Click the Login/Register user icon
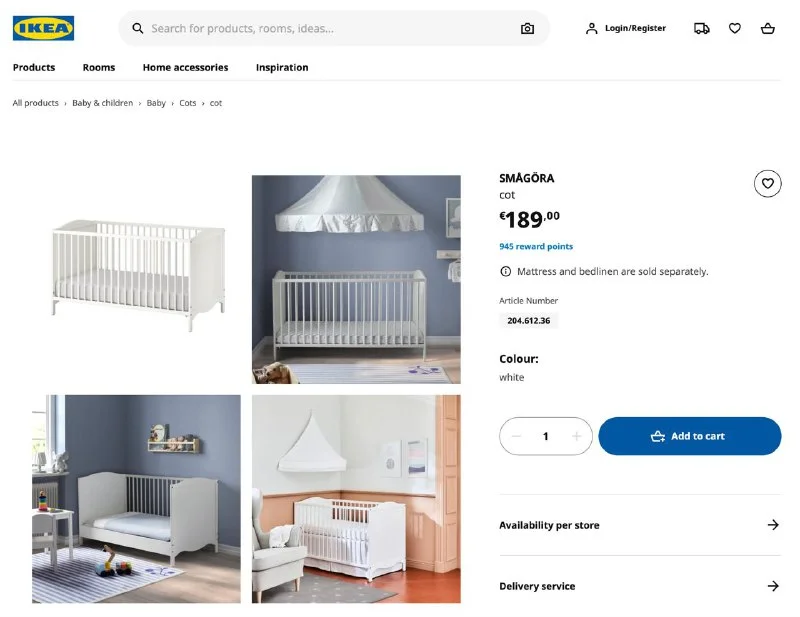 tap(591, 28)
